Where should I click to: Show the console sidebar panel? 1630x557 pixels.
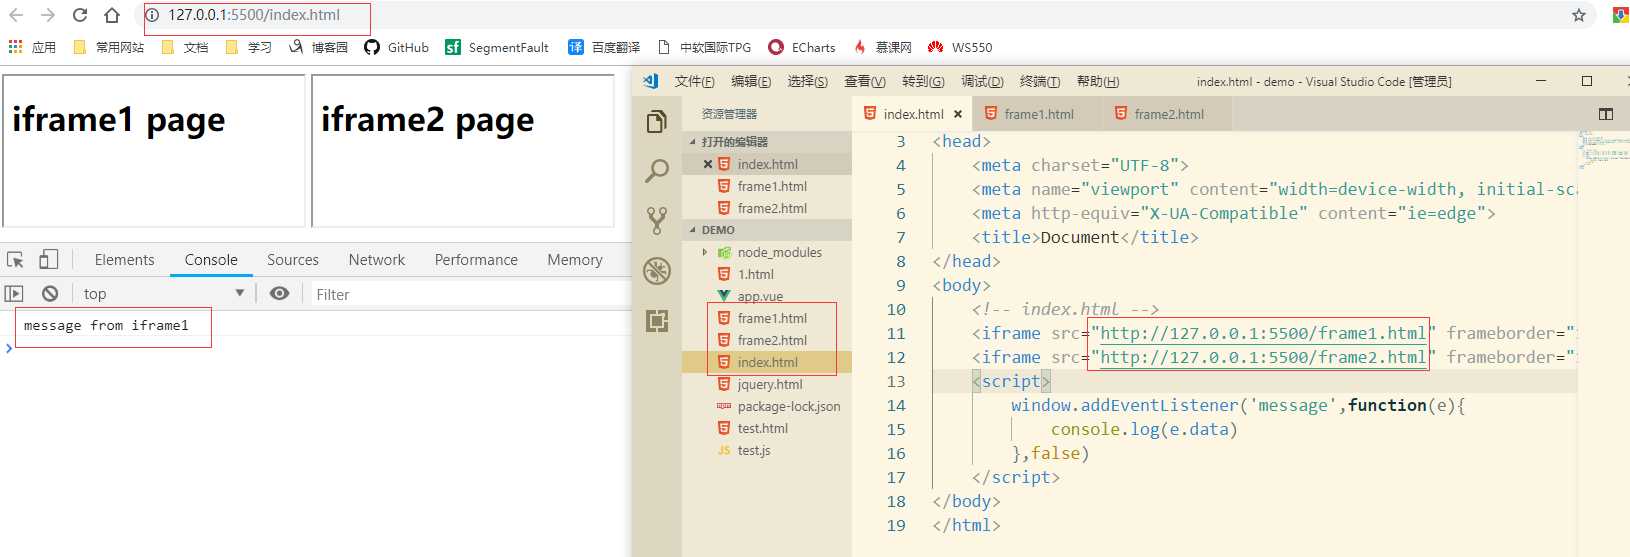tap(14, 293)
